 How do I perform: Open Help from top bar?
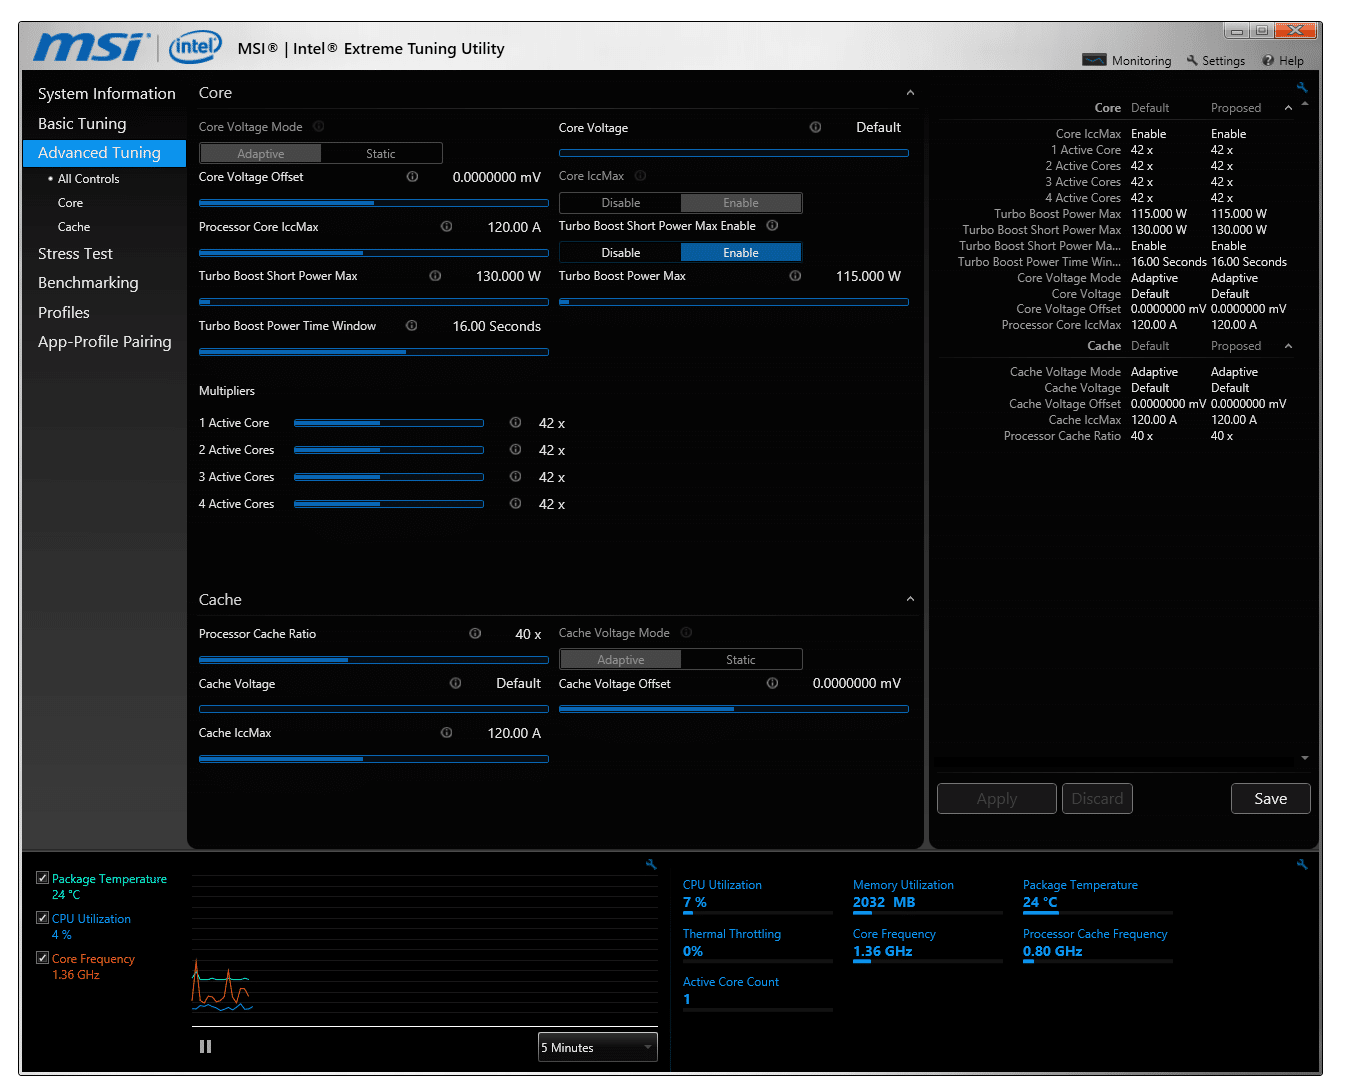pos(1283,61)
